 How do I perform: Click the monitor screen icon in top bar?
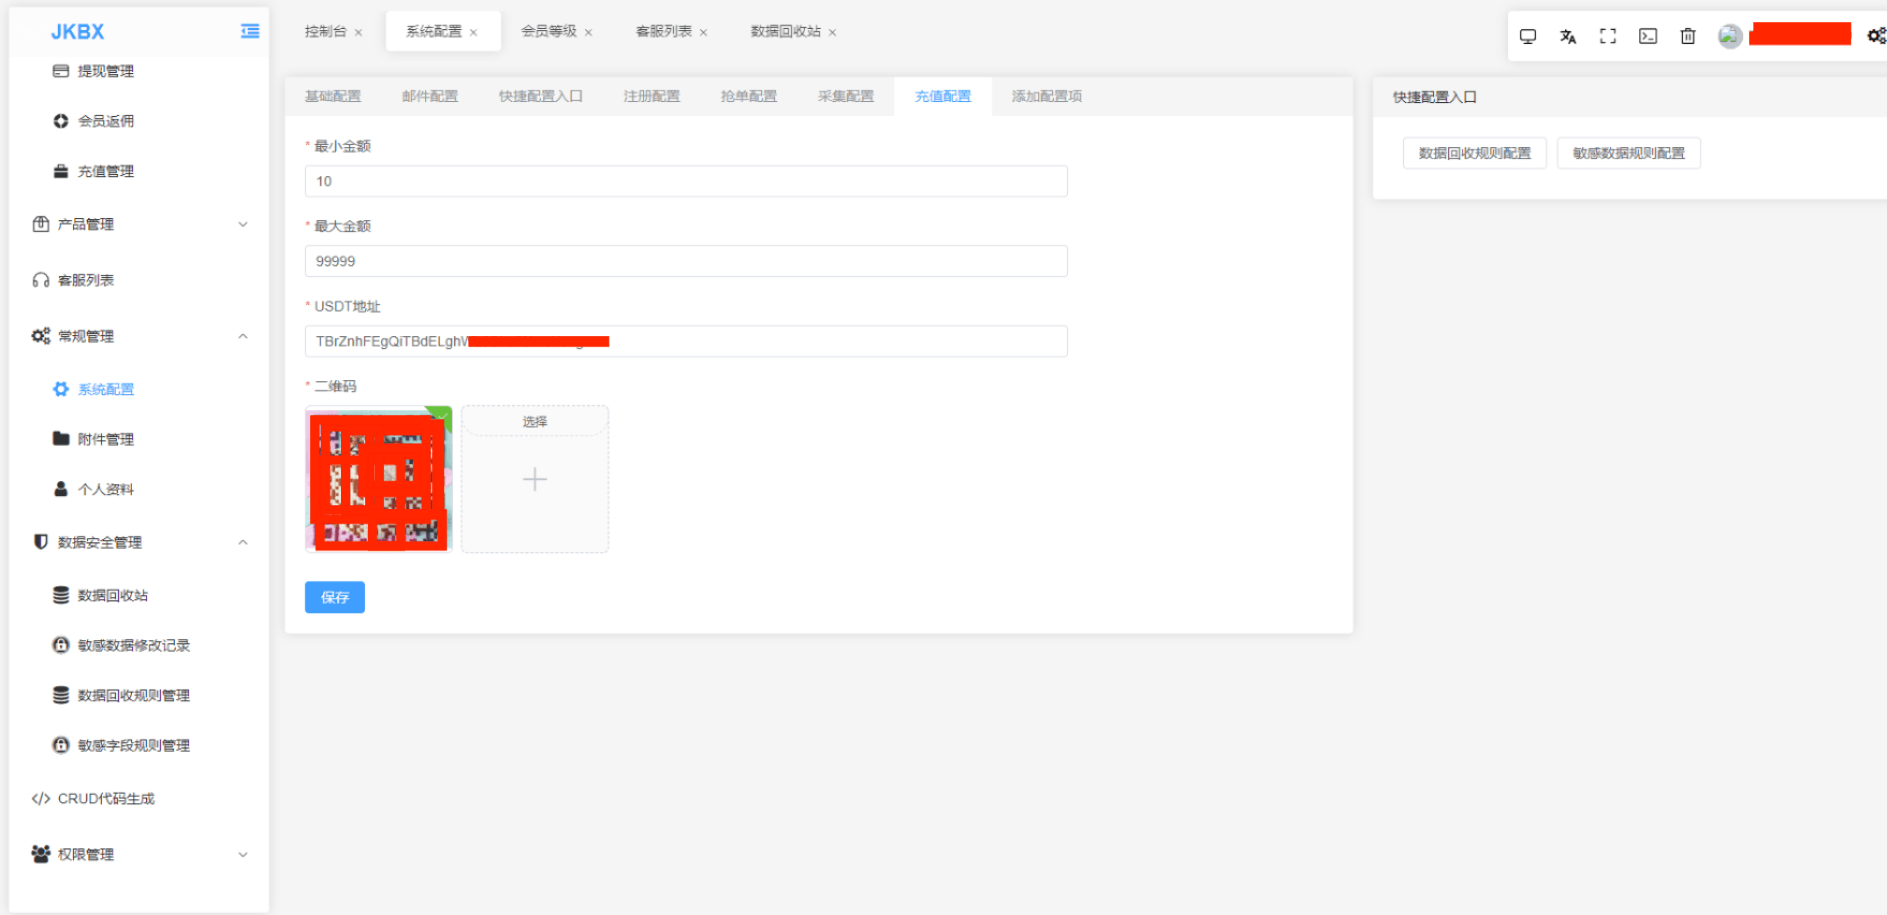pos(1528,36)
